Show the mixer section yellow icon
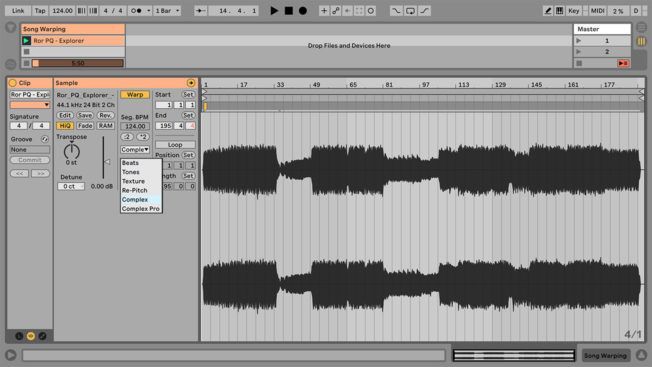The image size is (652, 367). [641, 41]
